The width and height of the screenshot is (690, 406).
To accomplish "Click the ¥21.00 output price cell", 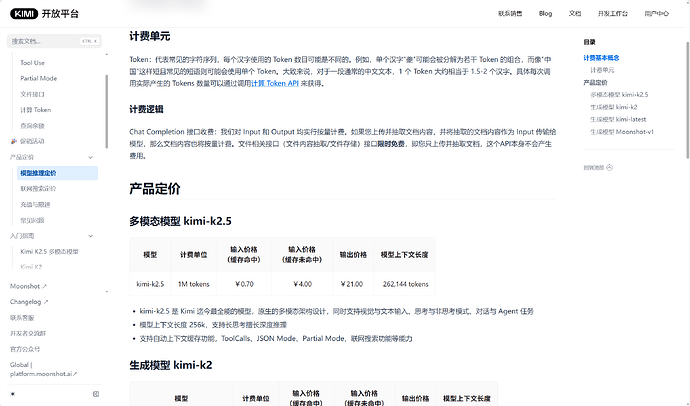I will 353,284.
